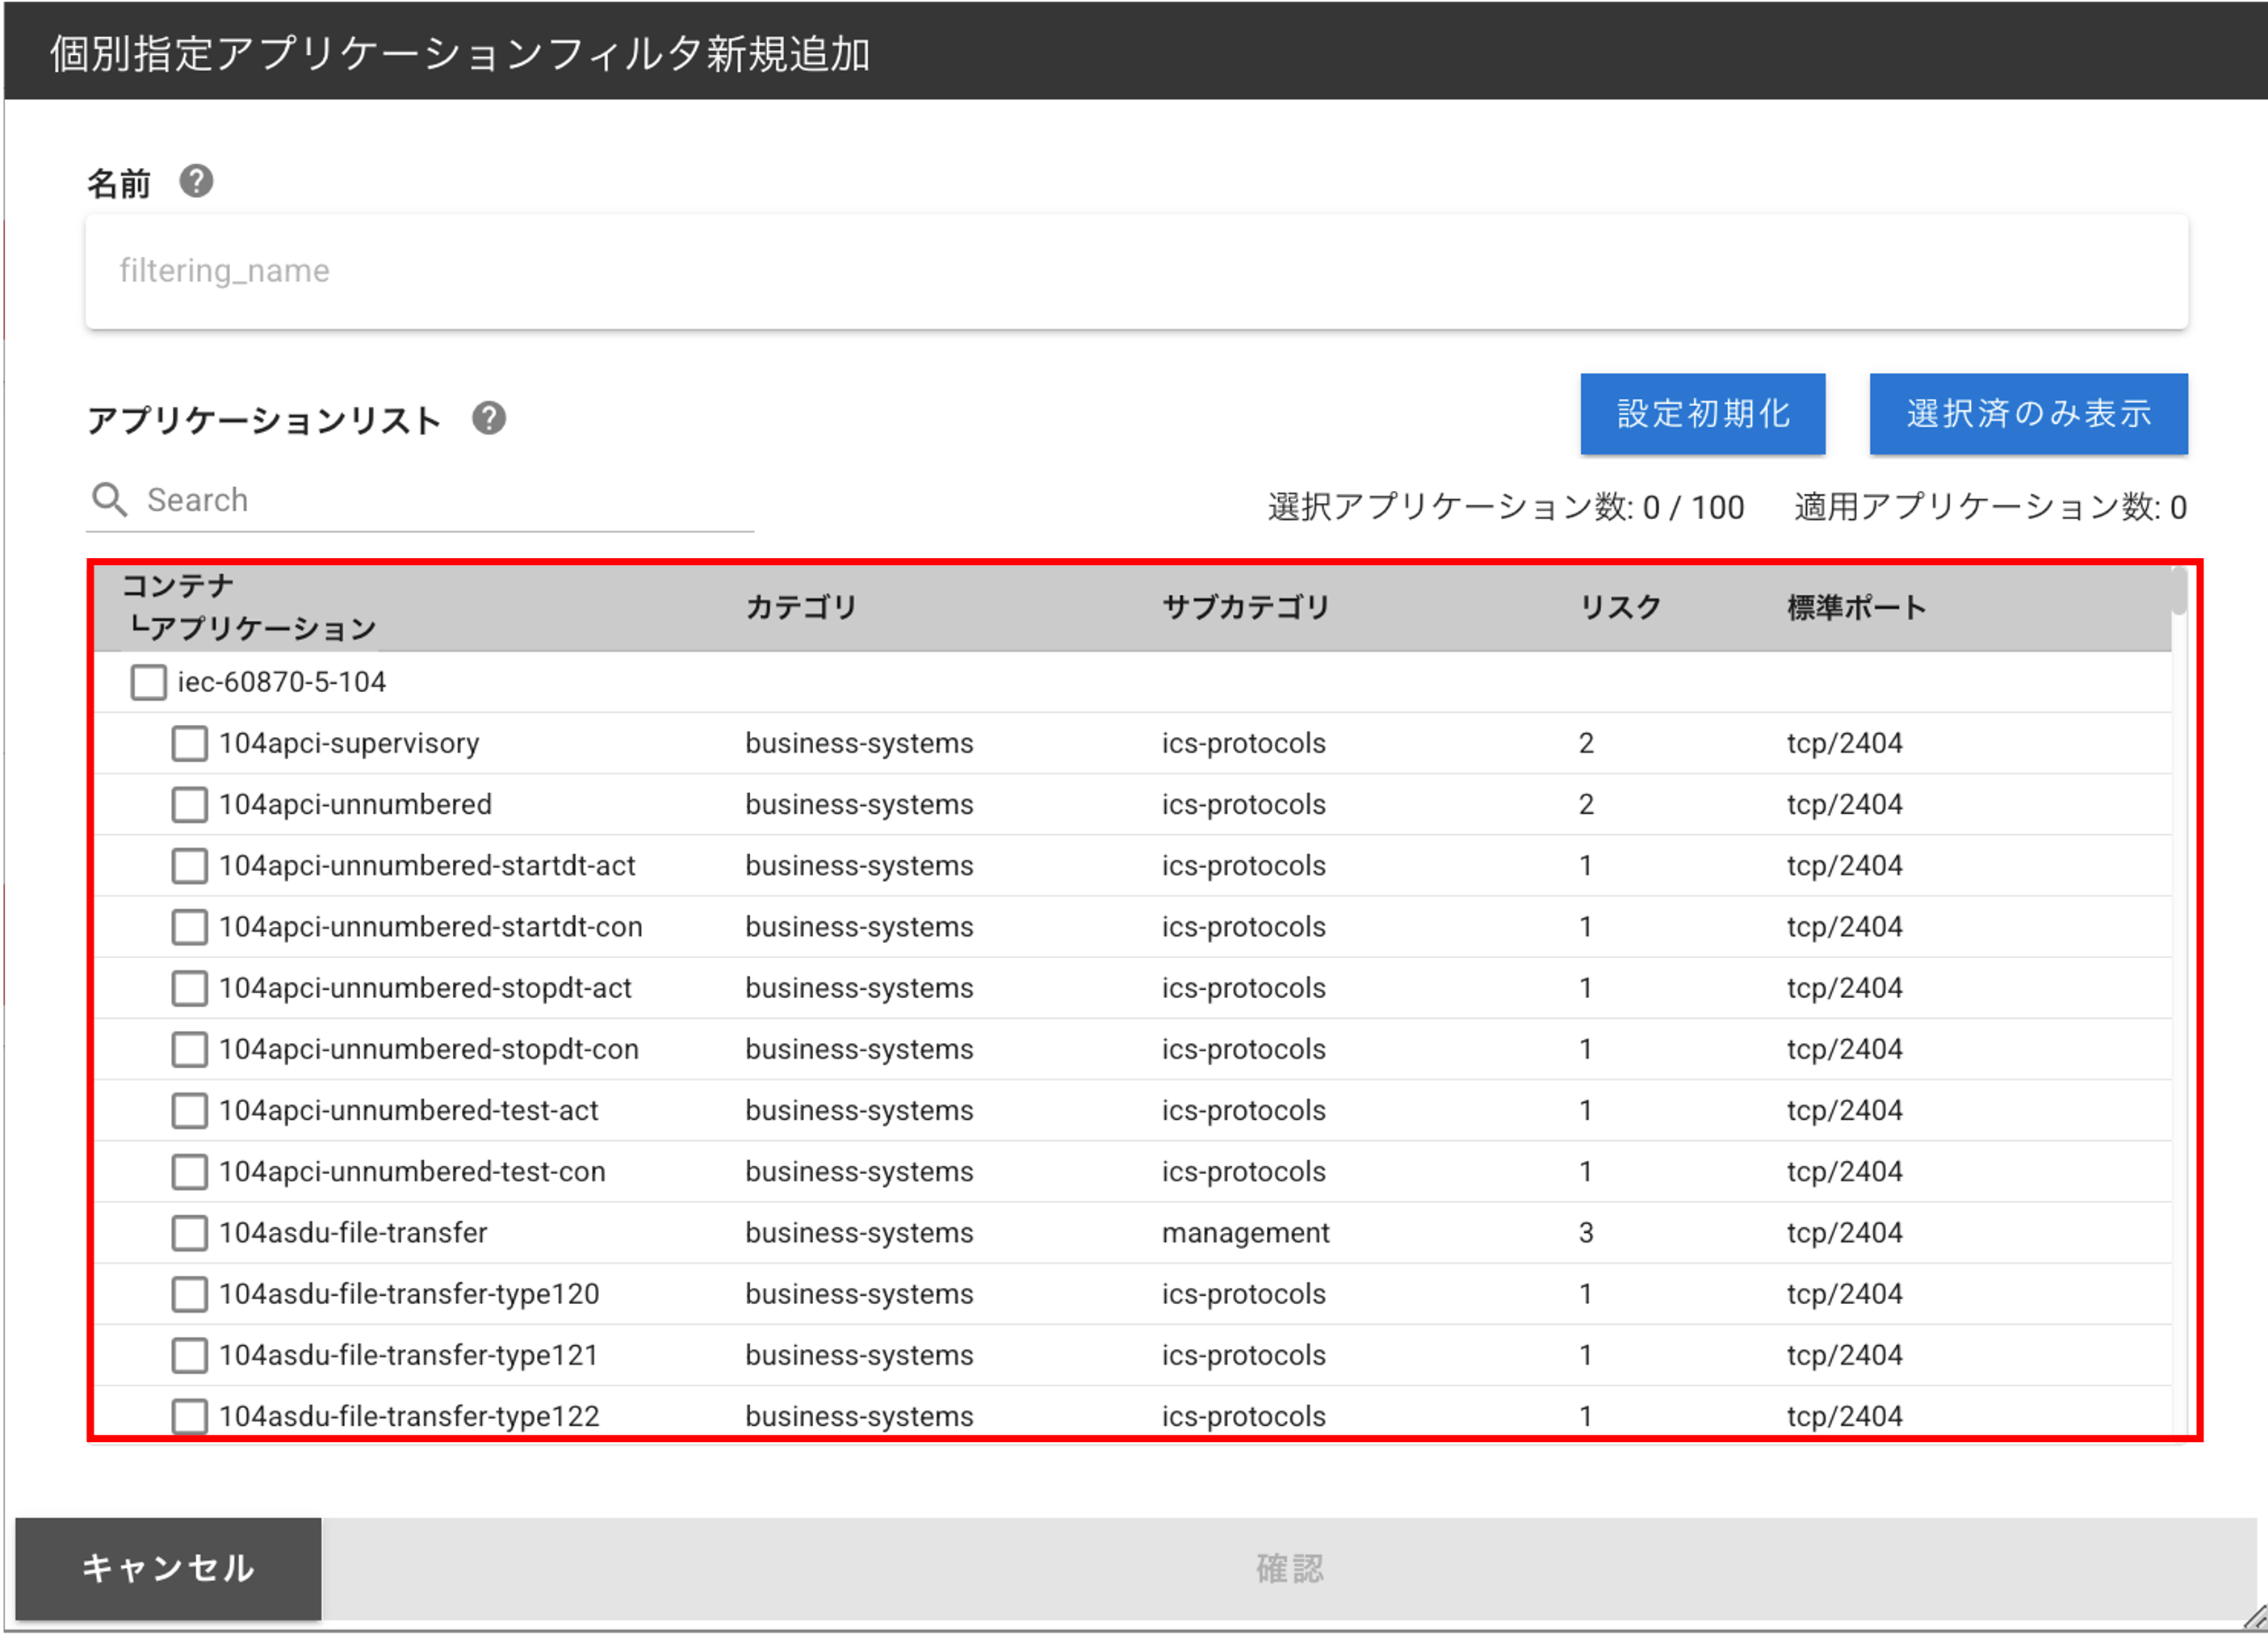
Task: Click the application list scrollbar thumb
Action: click(x=2179, y=591)
